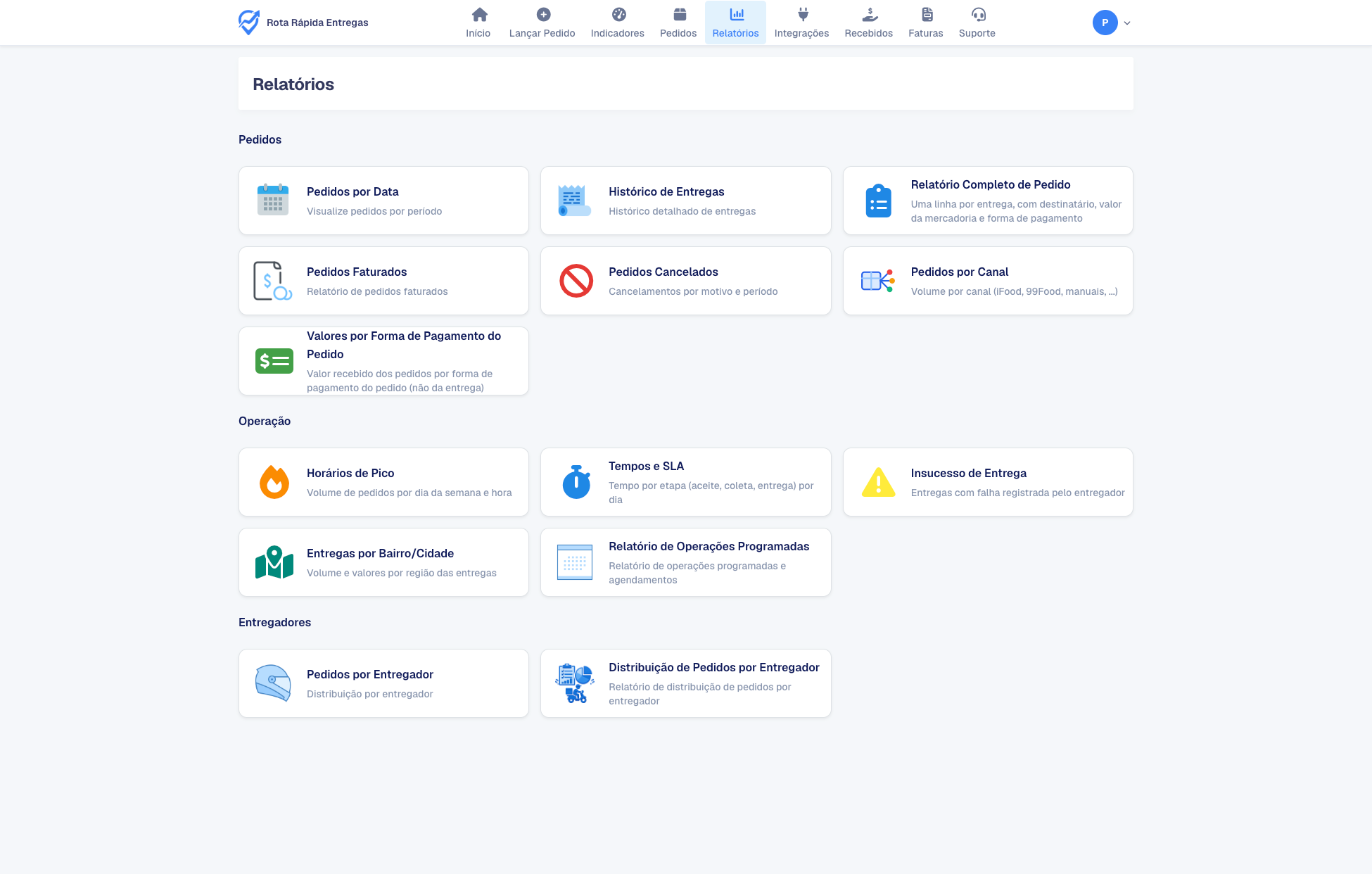Viewport: 1372px width, 874px height.
Task: Click the red prohibited icon on Pedidos Cancelados
Action: tap(576, 281)
